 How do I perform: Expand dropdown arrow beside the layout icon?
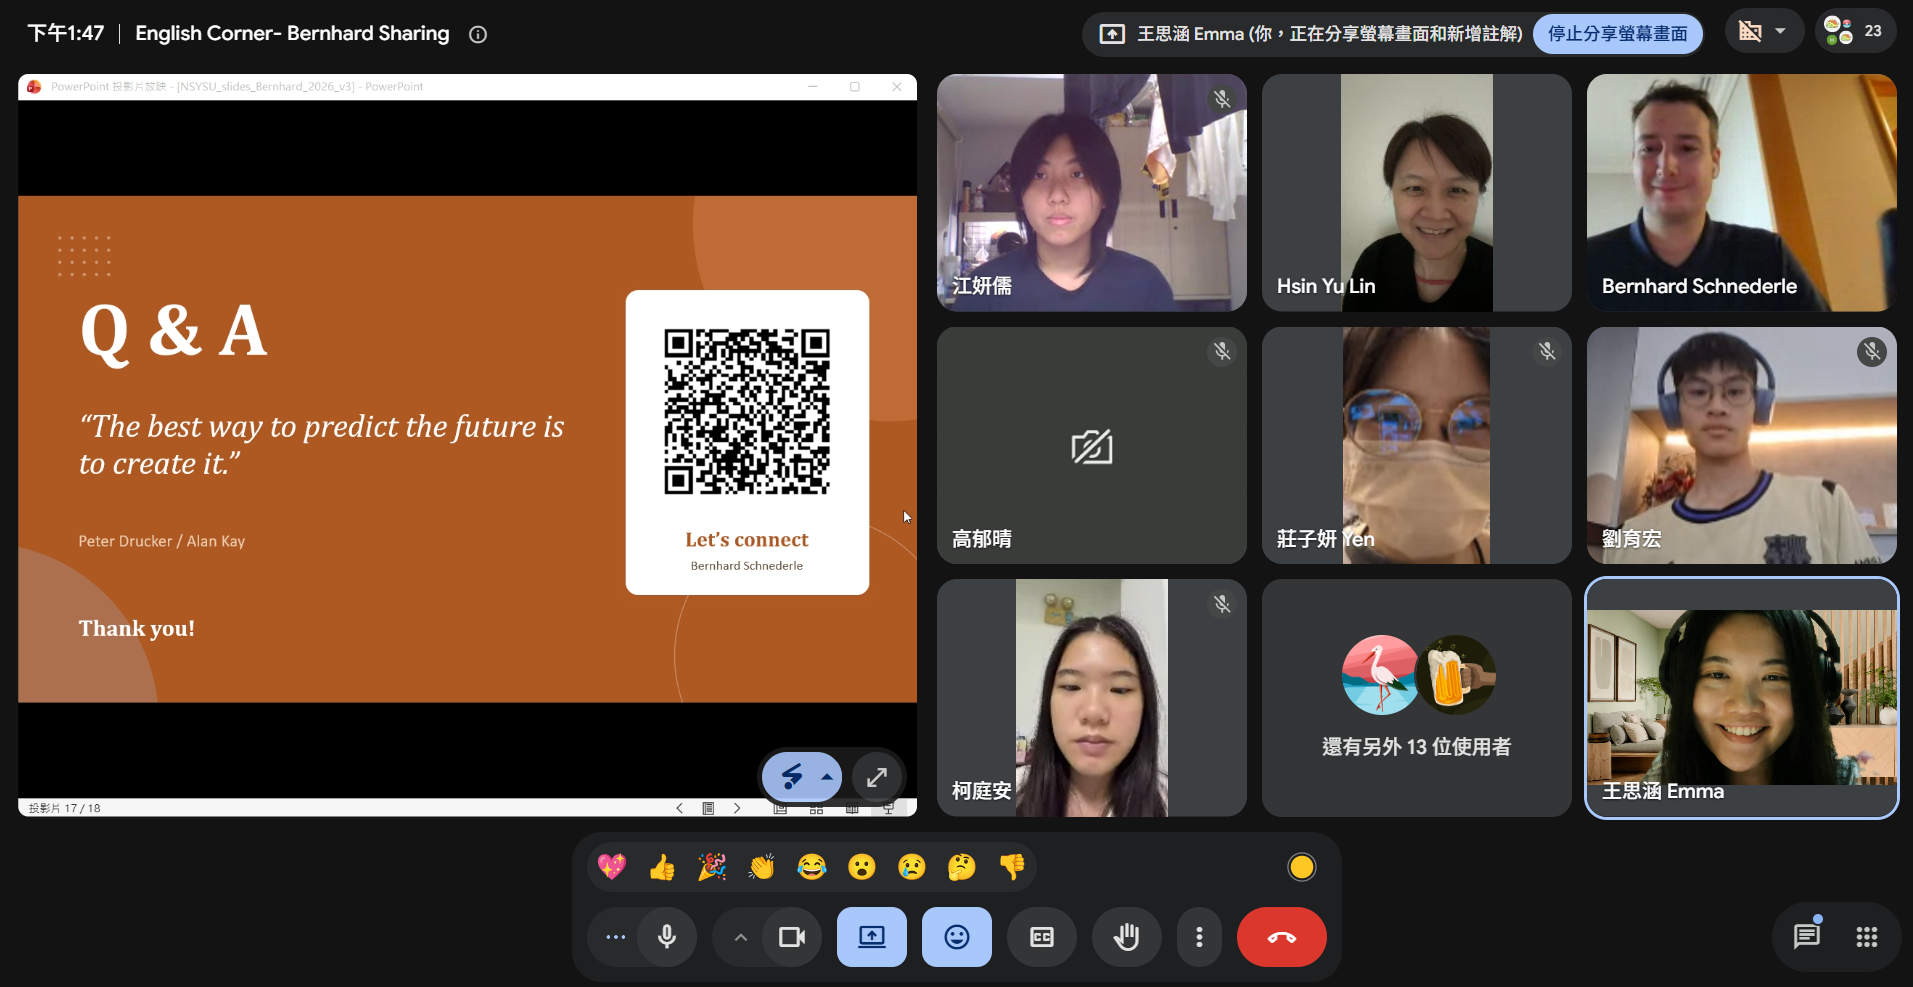coord(1781,32)
